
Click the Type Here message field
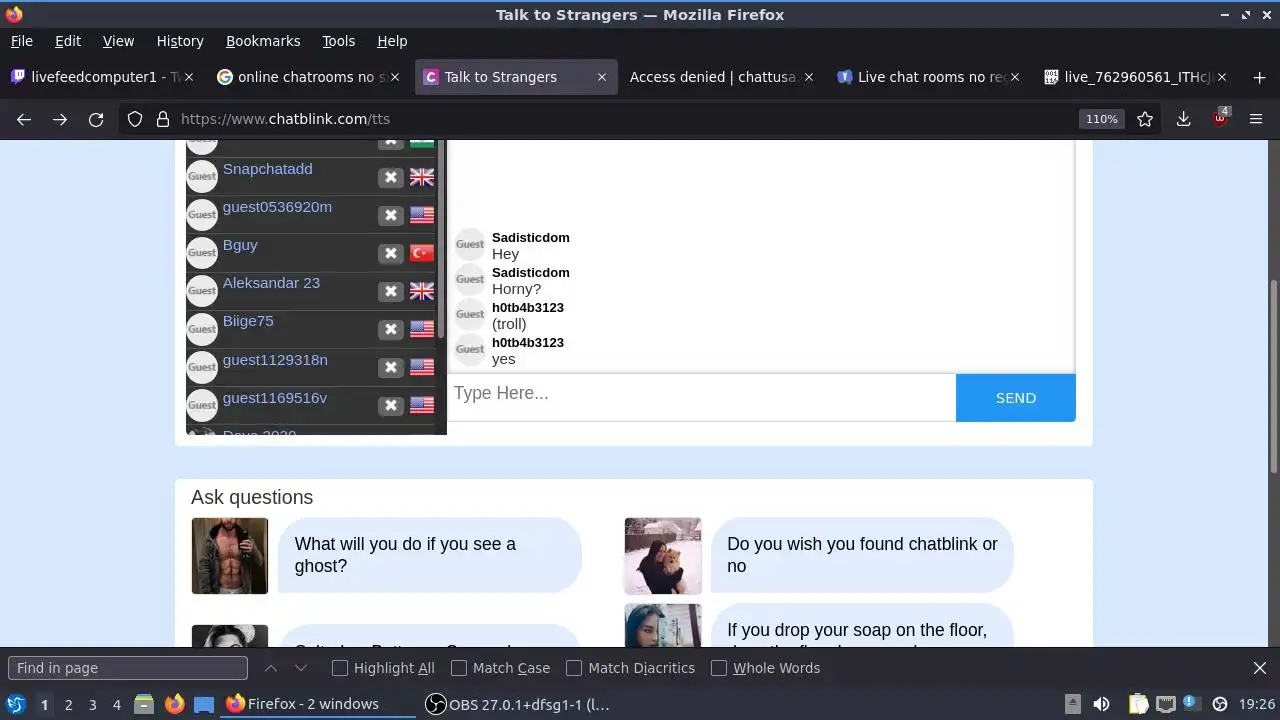[701, 398]
